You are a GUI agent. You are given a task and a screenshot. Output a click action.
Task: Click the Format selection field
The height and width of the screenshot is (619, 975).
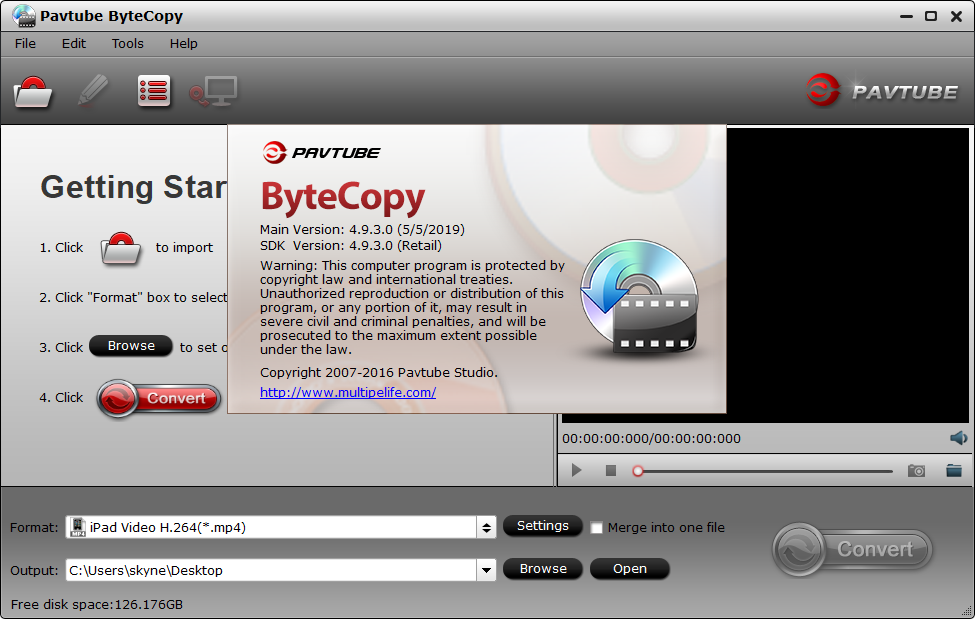(272, 528)
